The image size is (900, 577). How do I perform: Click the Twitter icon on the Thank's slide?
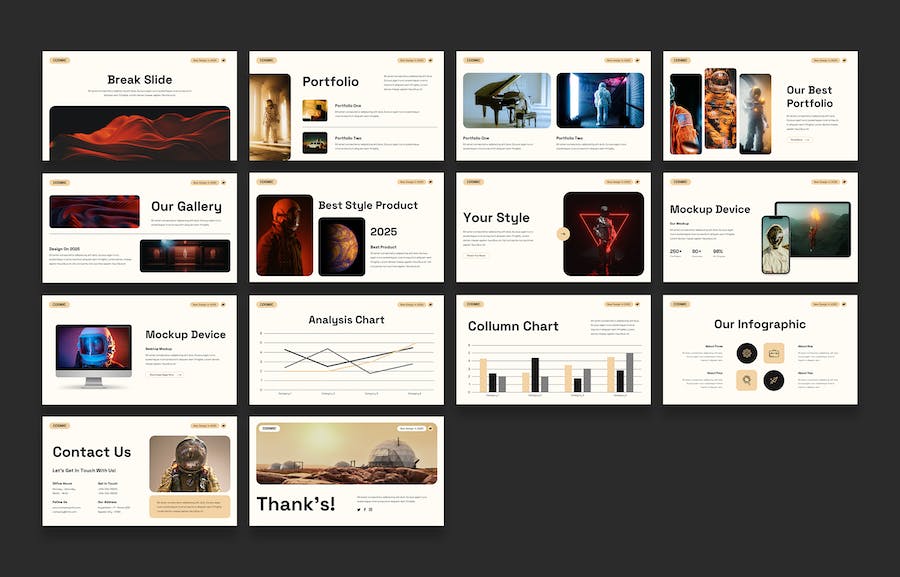point(359,509)
